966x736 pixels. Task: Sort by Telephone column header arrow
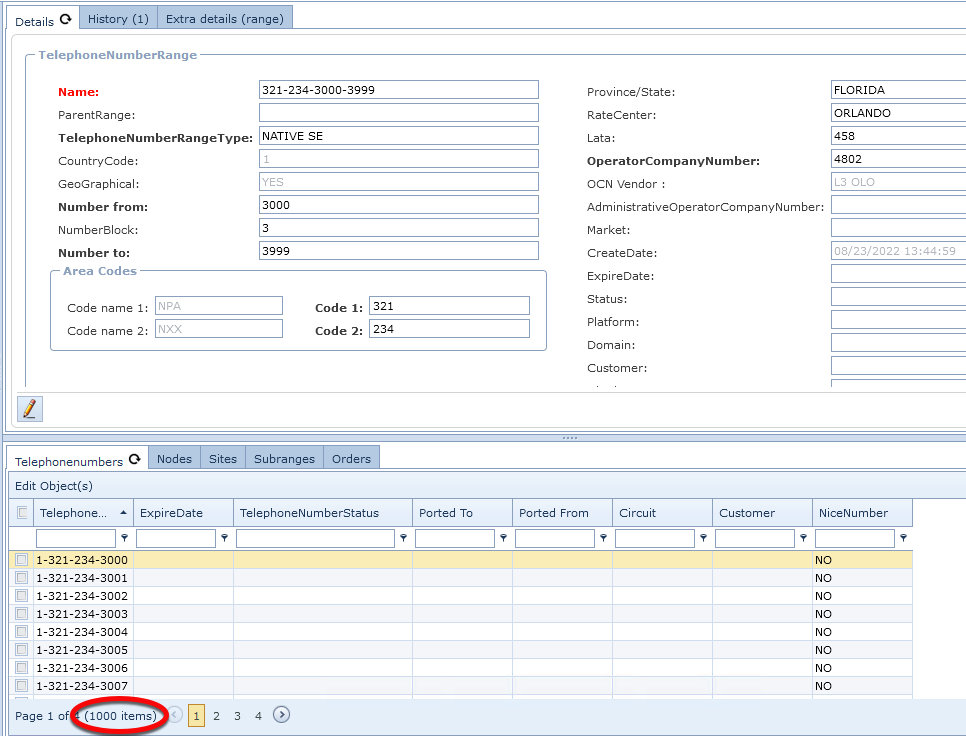pyautogui.click(x=123, y=513)
